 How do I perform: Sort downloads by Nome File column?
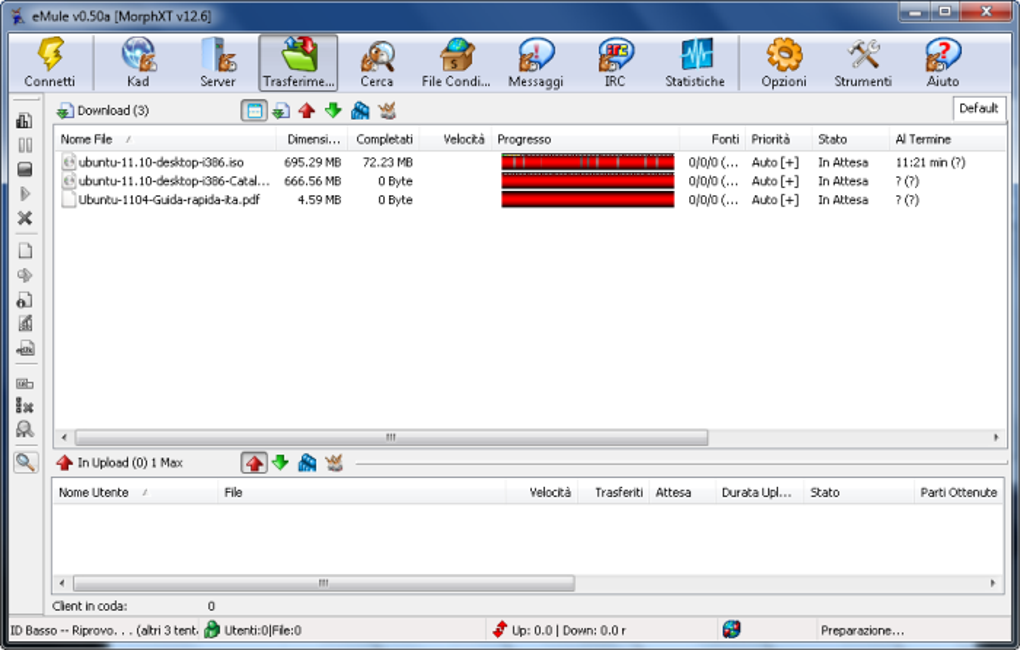[166, 139]
